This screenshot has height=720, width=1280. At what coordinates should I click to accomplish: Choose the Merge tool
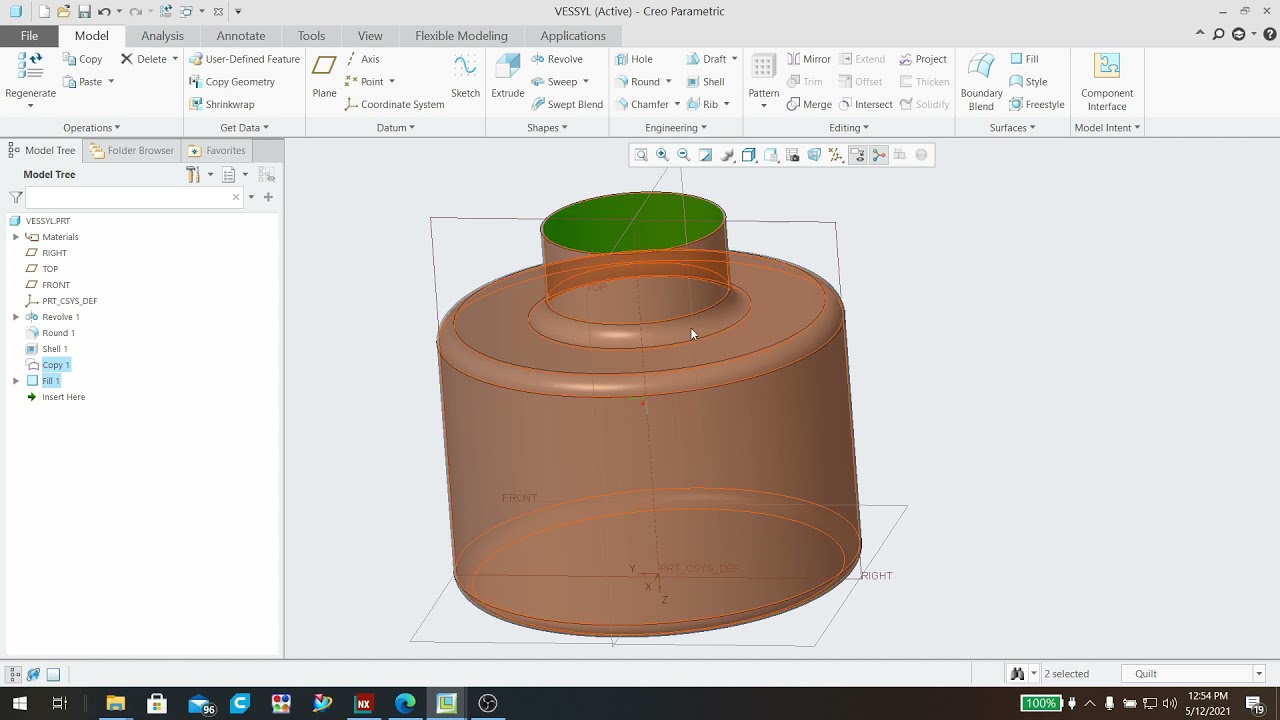[809, 104]
